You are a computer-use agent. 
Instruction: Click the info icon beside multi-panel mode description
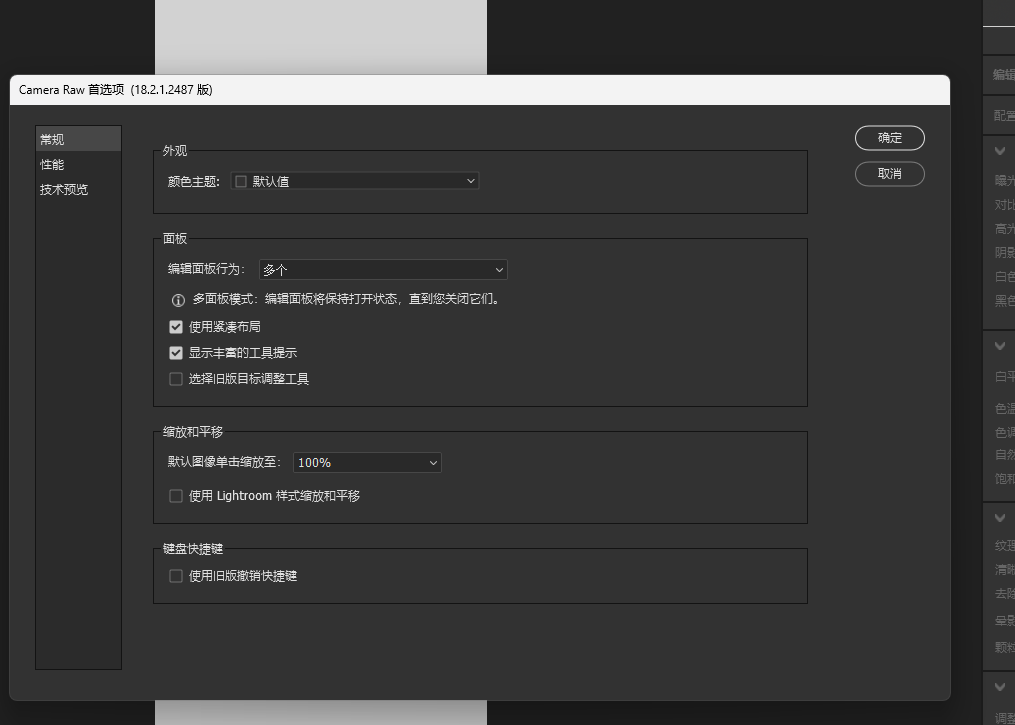click(178, 300)
